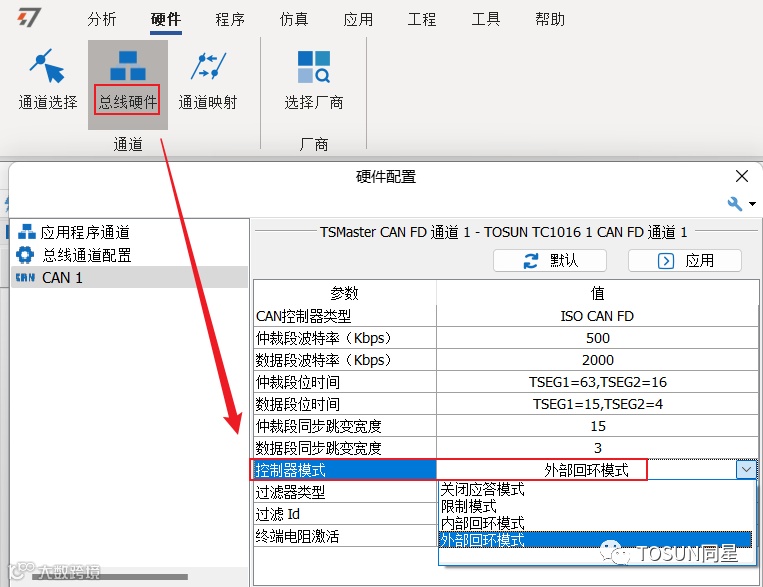
Task: Click the TSEG1=15,TSEG2=4 value cell
Action: point(597,404)
